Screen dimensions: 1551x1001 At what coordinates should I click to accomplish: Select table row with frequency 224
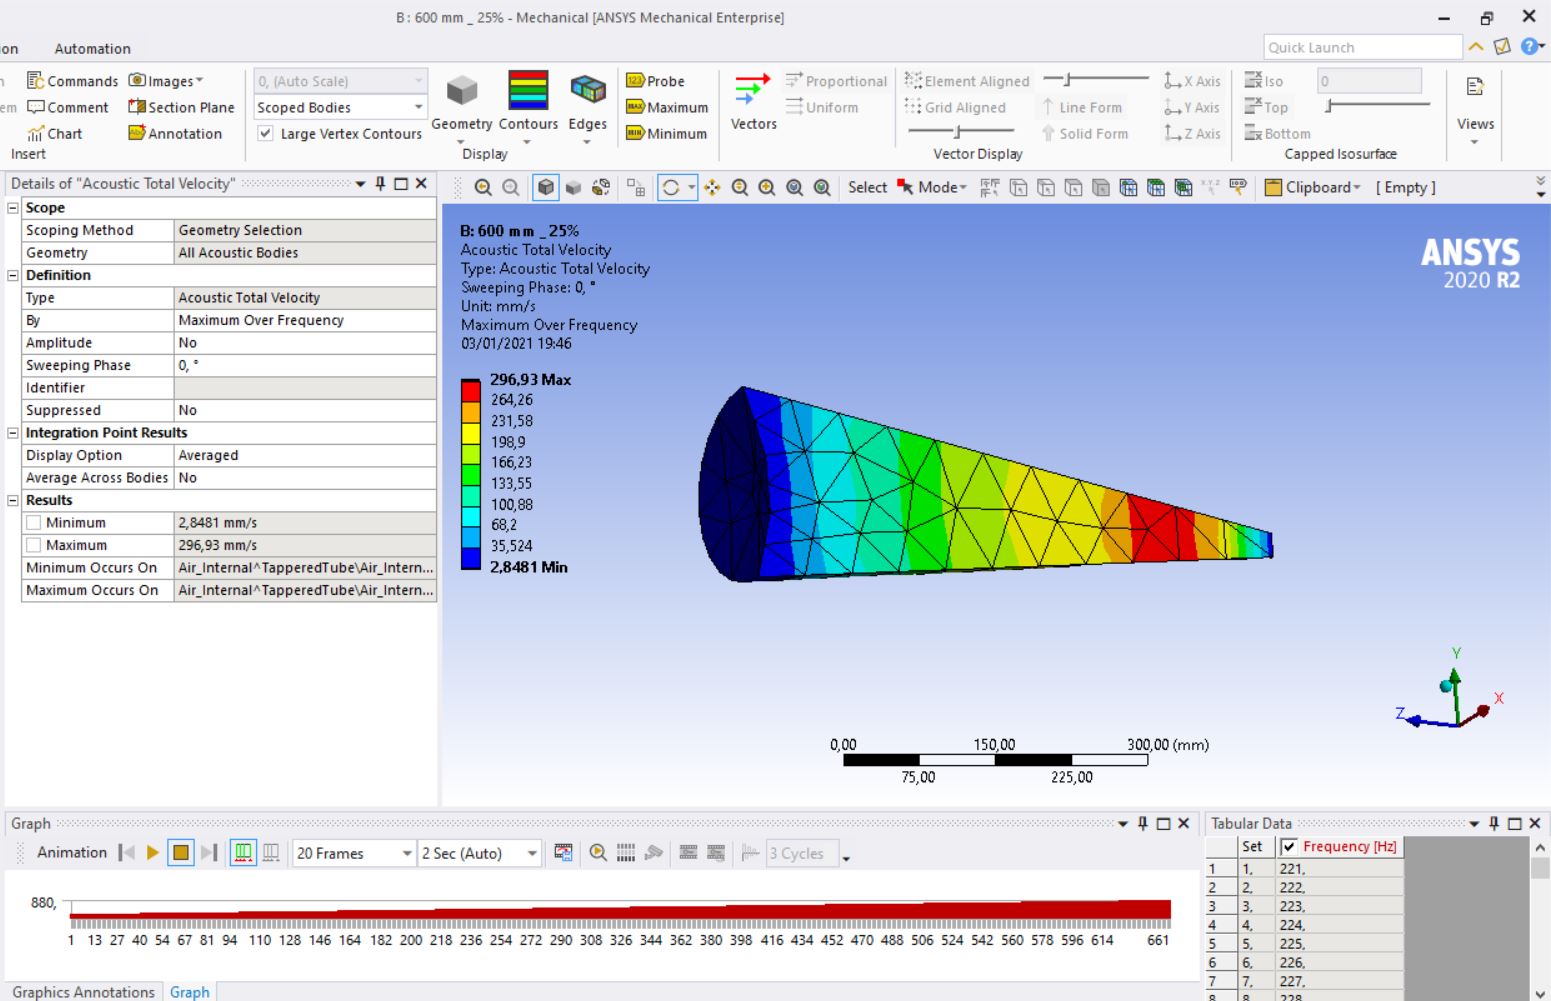[1303, 925]
